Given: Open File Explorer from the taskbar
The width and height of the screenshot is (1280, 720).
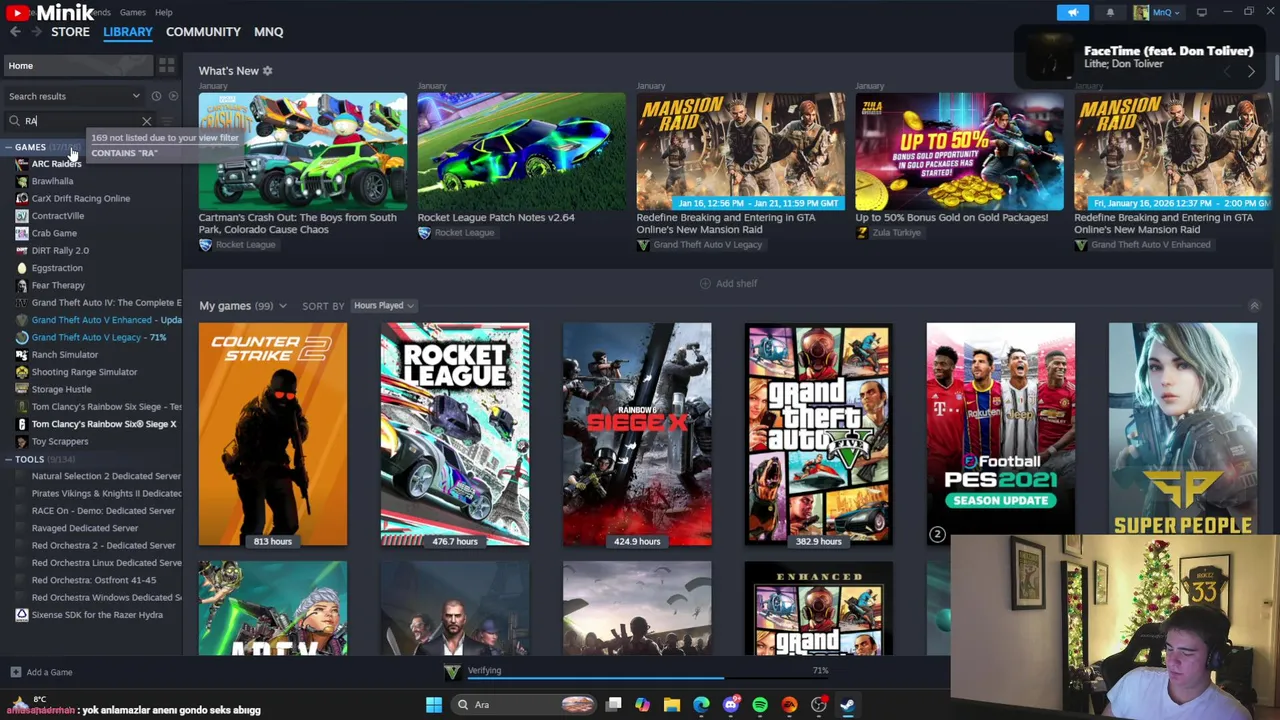Looking at the screenshot, I should point(672,705).
